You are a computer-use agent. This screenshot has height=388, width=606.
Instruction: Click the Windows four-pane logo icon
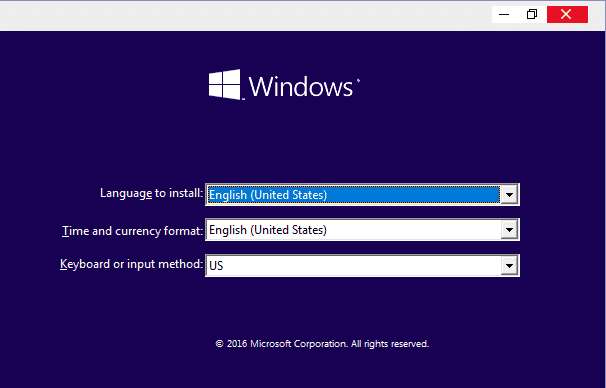tap(225, 85)
